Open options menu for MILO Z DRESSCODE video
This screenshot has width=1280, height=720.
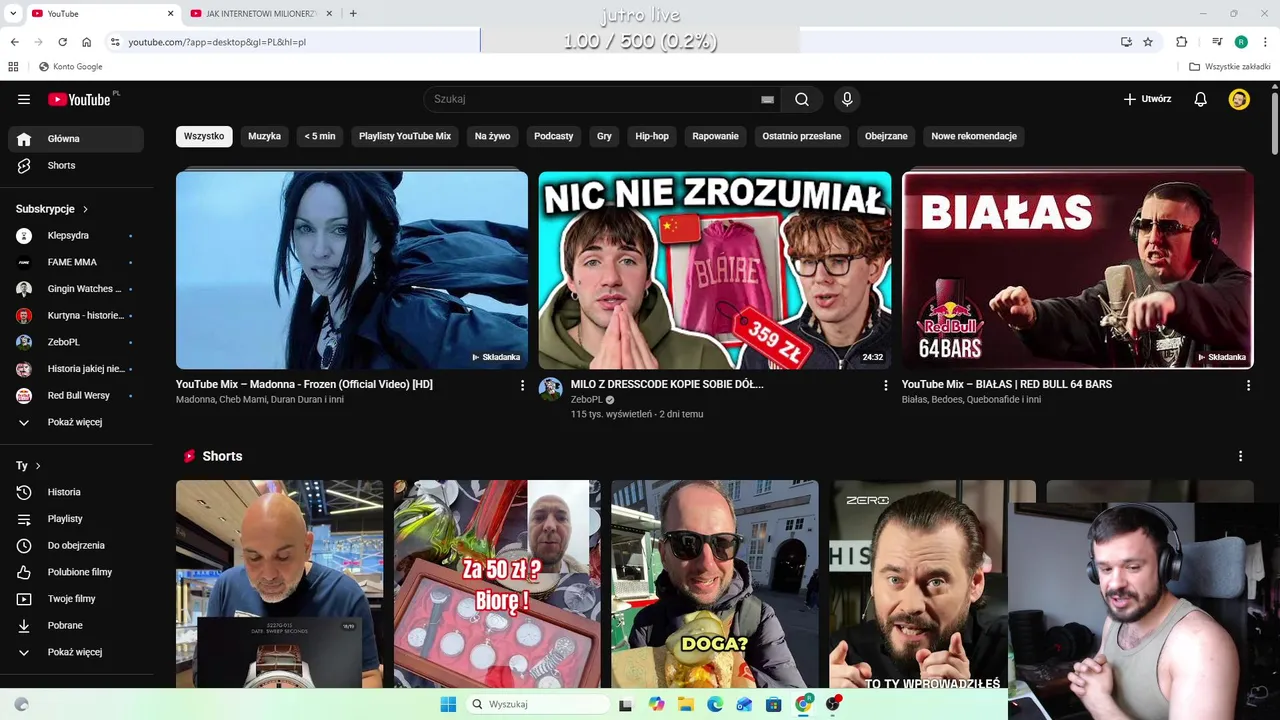click(885, 385)
